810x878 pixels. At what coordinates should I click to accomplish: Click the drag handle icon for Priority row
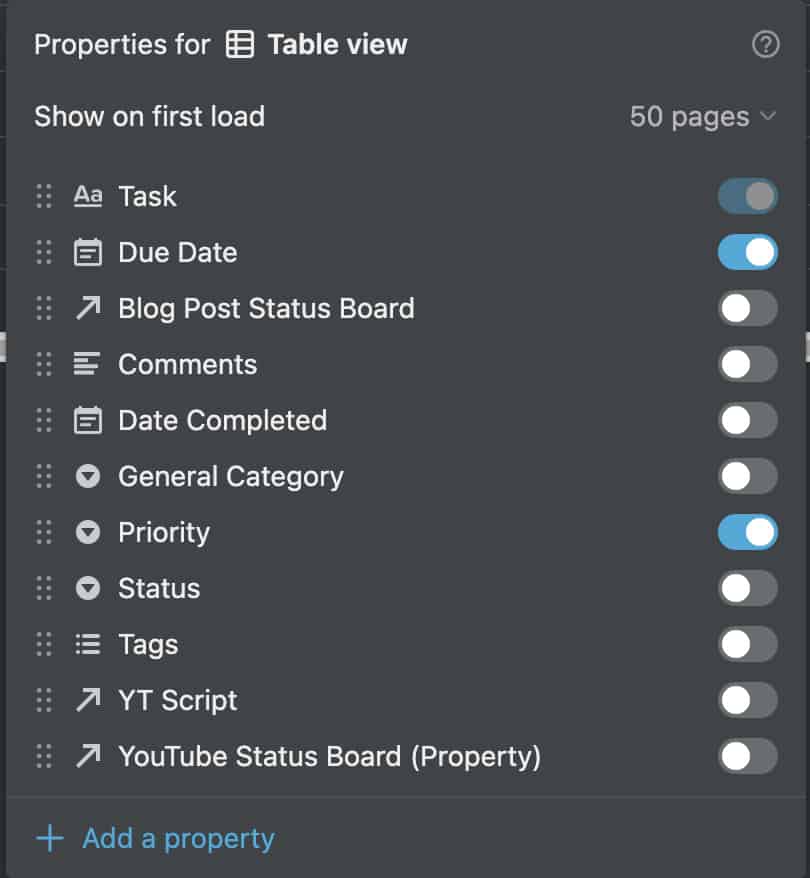click(44, 532)
